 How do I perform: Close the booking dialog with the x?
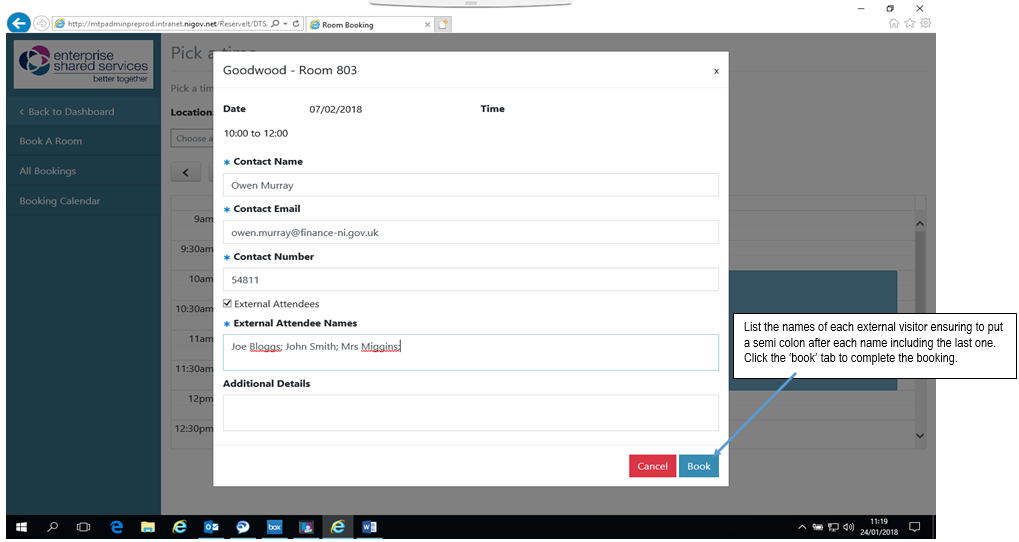coord(715,71)
